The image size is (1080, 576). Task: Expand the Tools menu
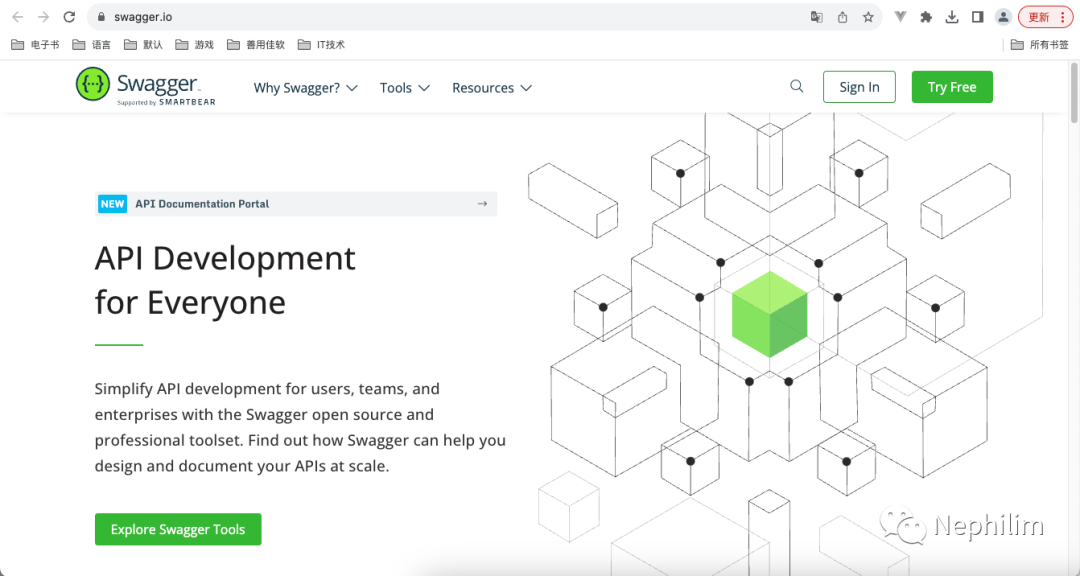click(405, 88)
